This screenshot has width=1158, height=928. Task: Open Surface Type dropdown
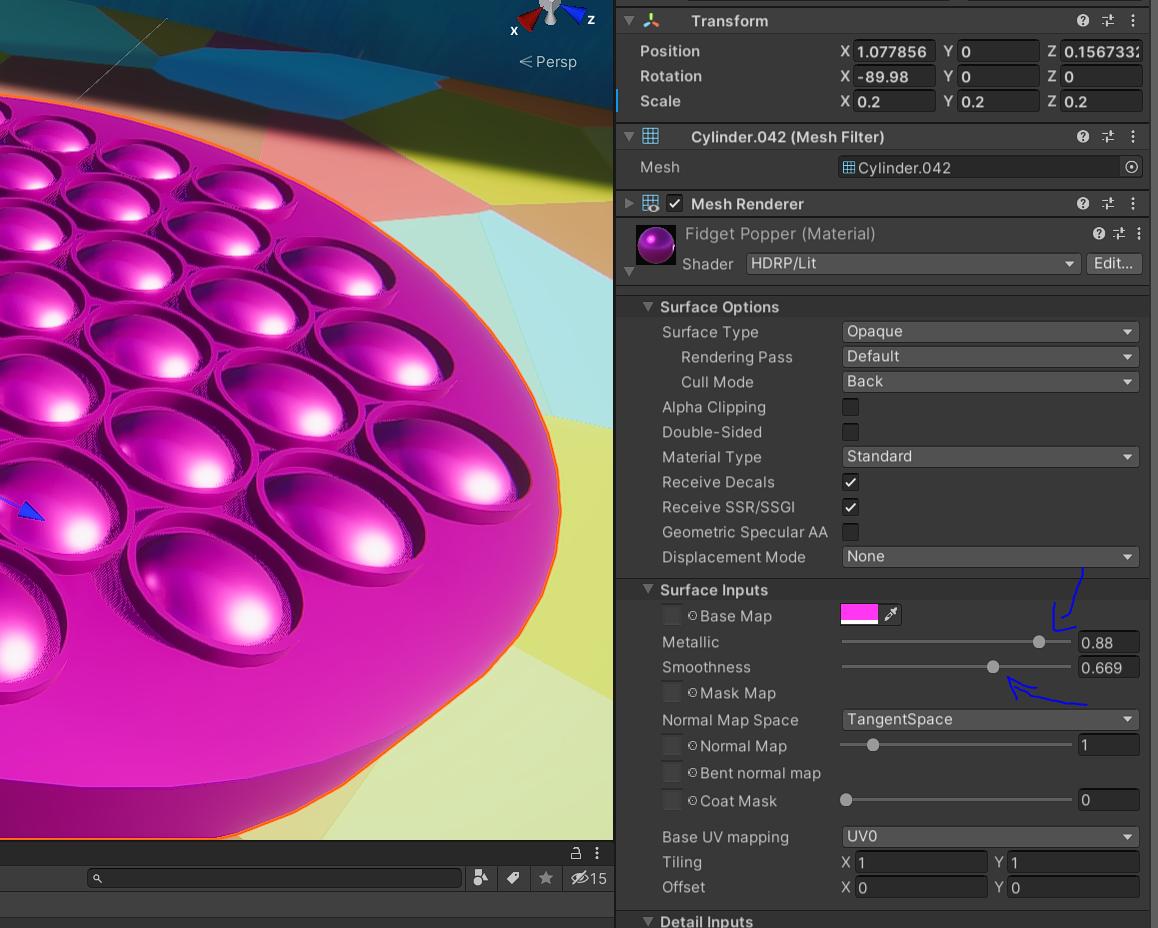(990, 331)
